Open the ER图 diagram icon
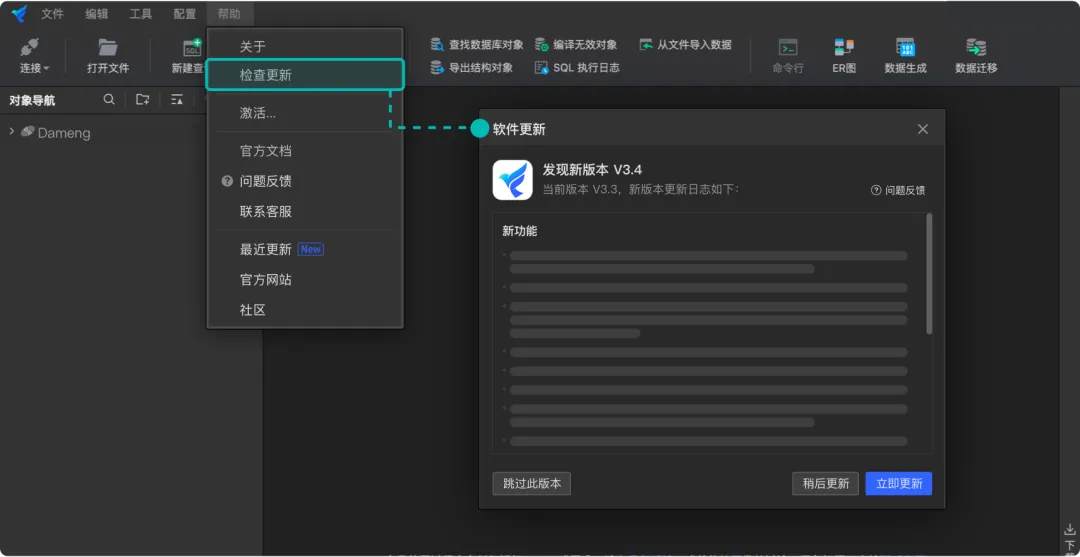 tap(844, 47)
